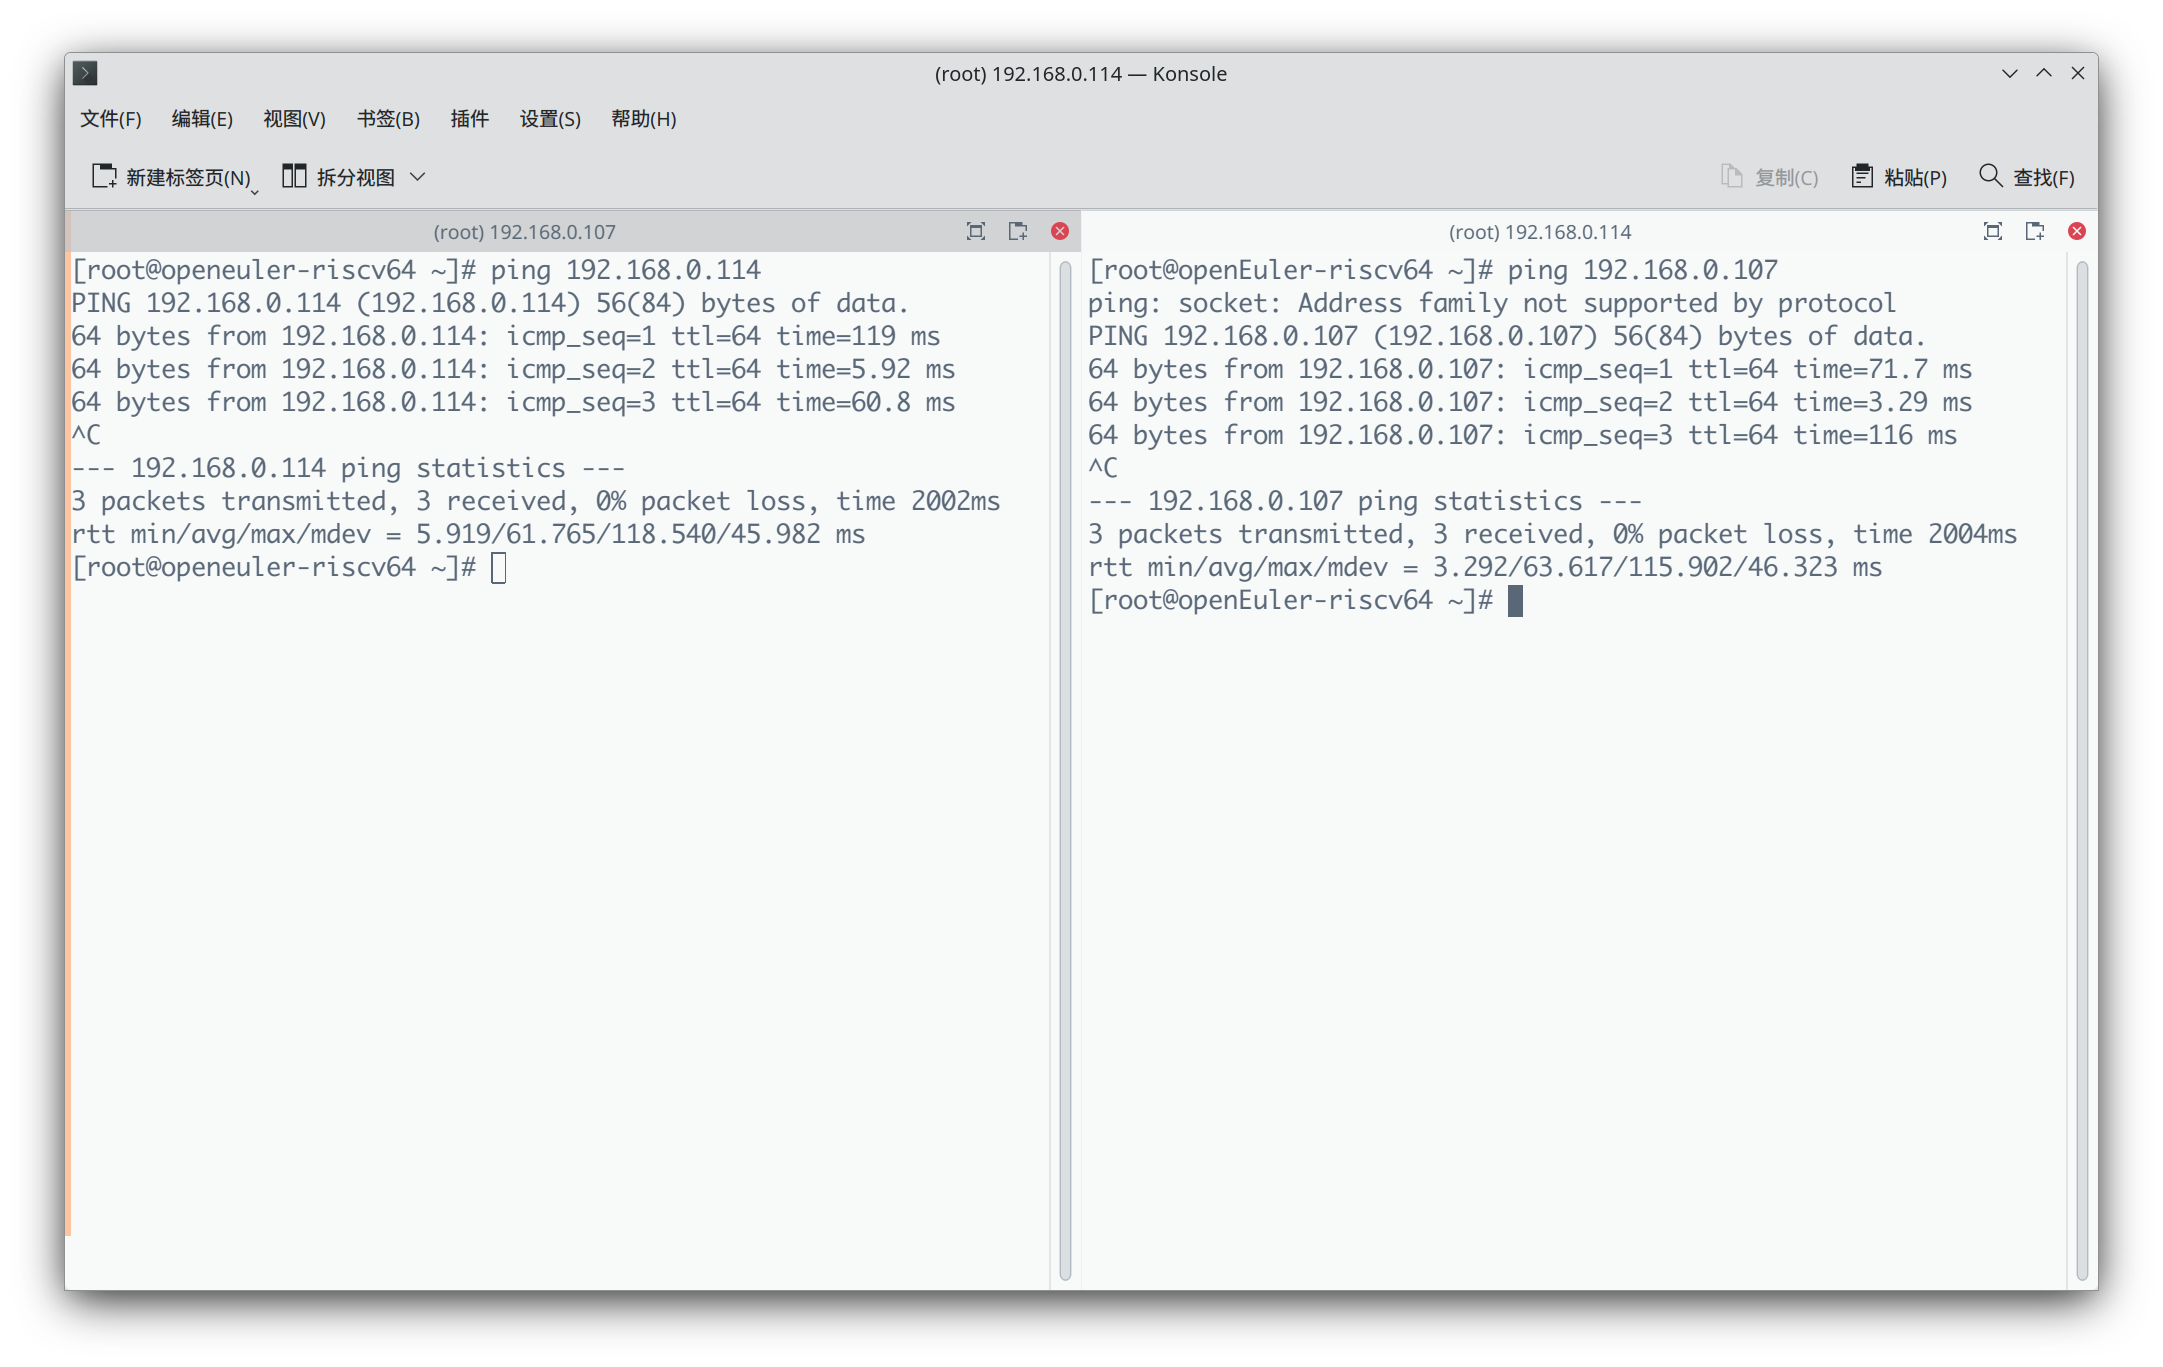Click the 复制 copy icon
The image size is (2163, 1367).
click(x=1731, y=176)
